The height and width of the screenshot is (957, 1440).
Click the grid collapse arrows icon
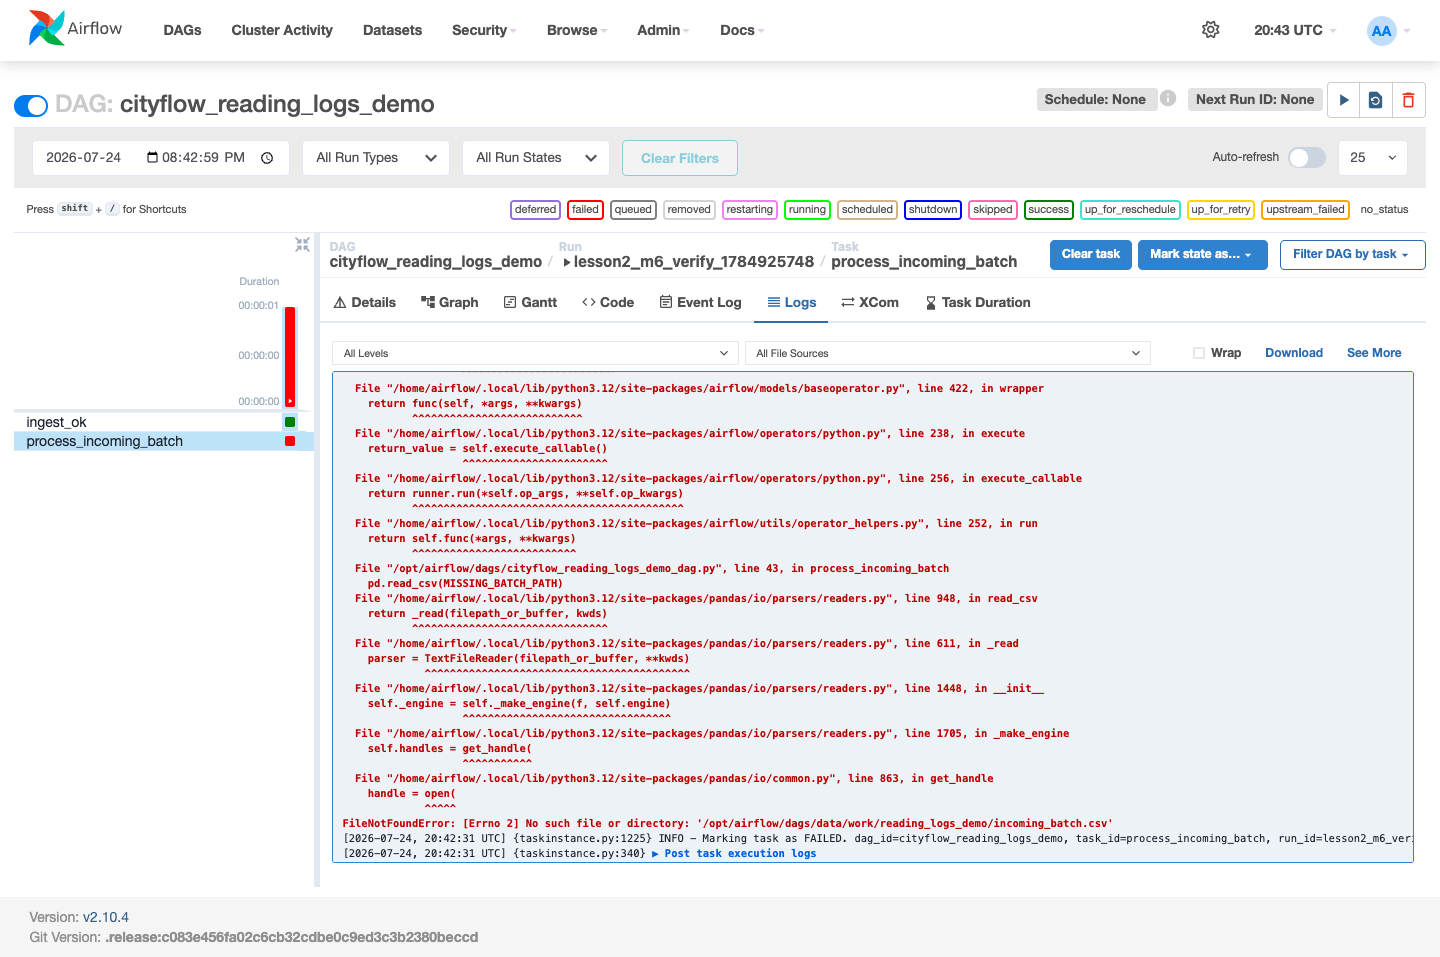(x=302, y=245)
